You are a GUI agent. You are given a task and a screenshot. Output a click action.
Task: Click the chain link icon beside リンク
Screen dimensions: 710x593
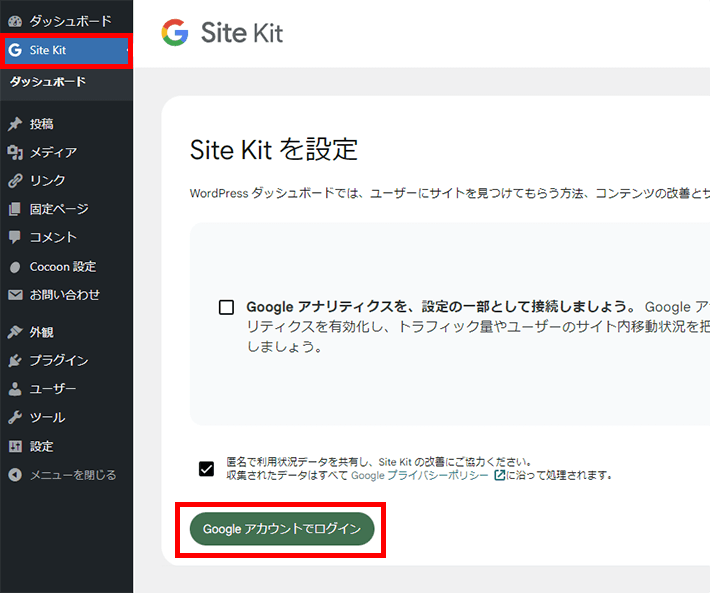[14, 181]
